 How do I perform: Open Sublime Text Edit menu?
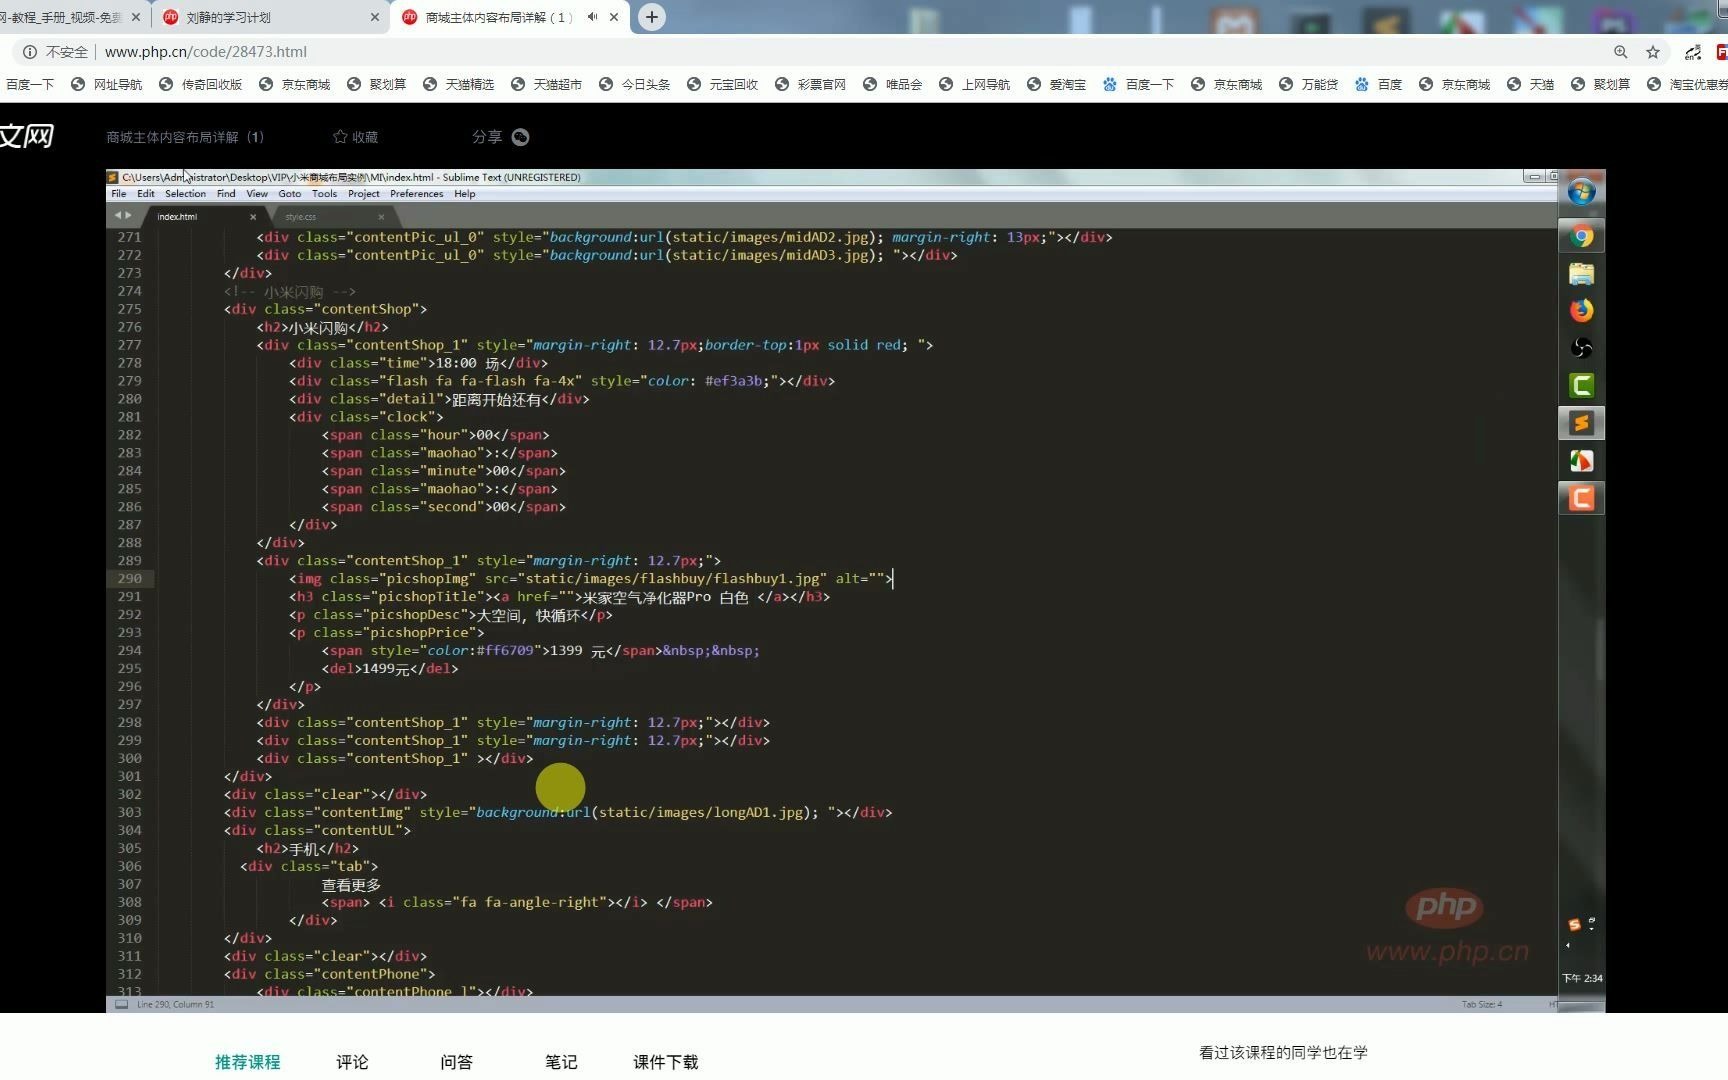pos(146,194)
